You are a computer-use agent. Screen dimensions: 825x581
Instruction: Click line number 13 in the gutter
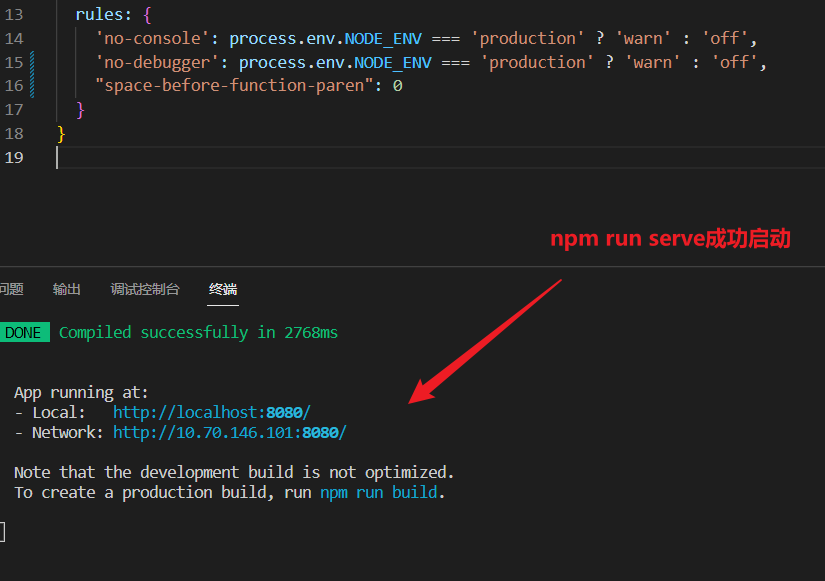tap(14, 14)
